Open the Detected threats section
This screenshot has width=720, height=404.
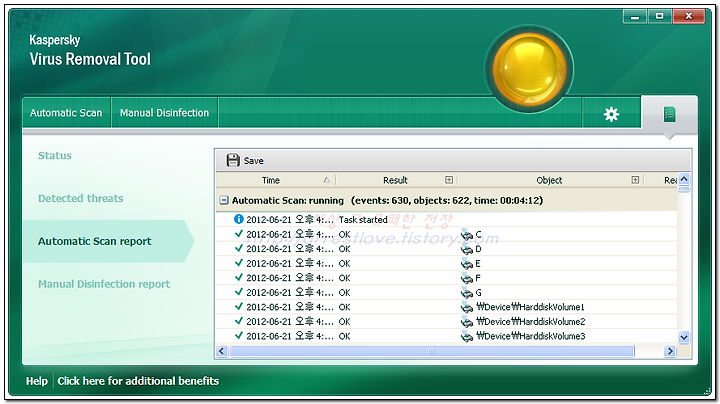coord(81,198)
